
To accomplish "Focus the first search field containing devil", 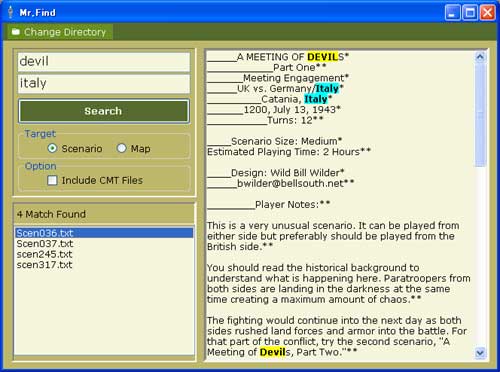I will 104,62.
